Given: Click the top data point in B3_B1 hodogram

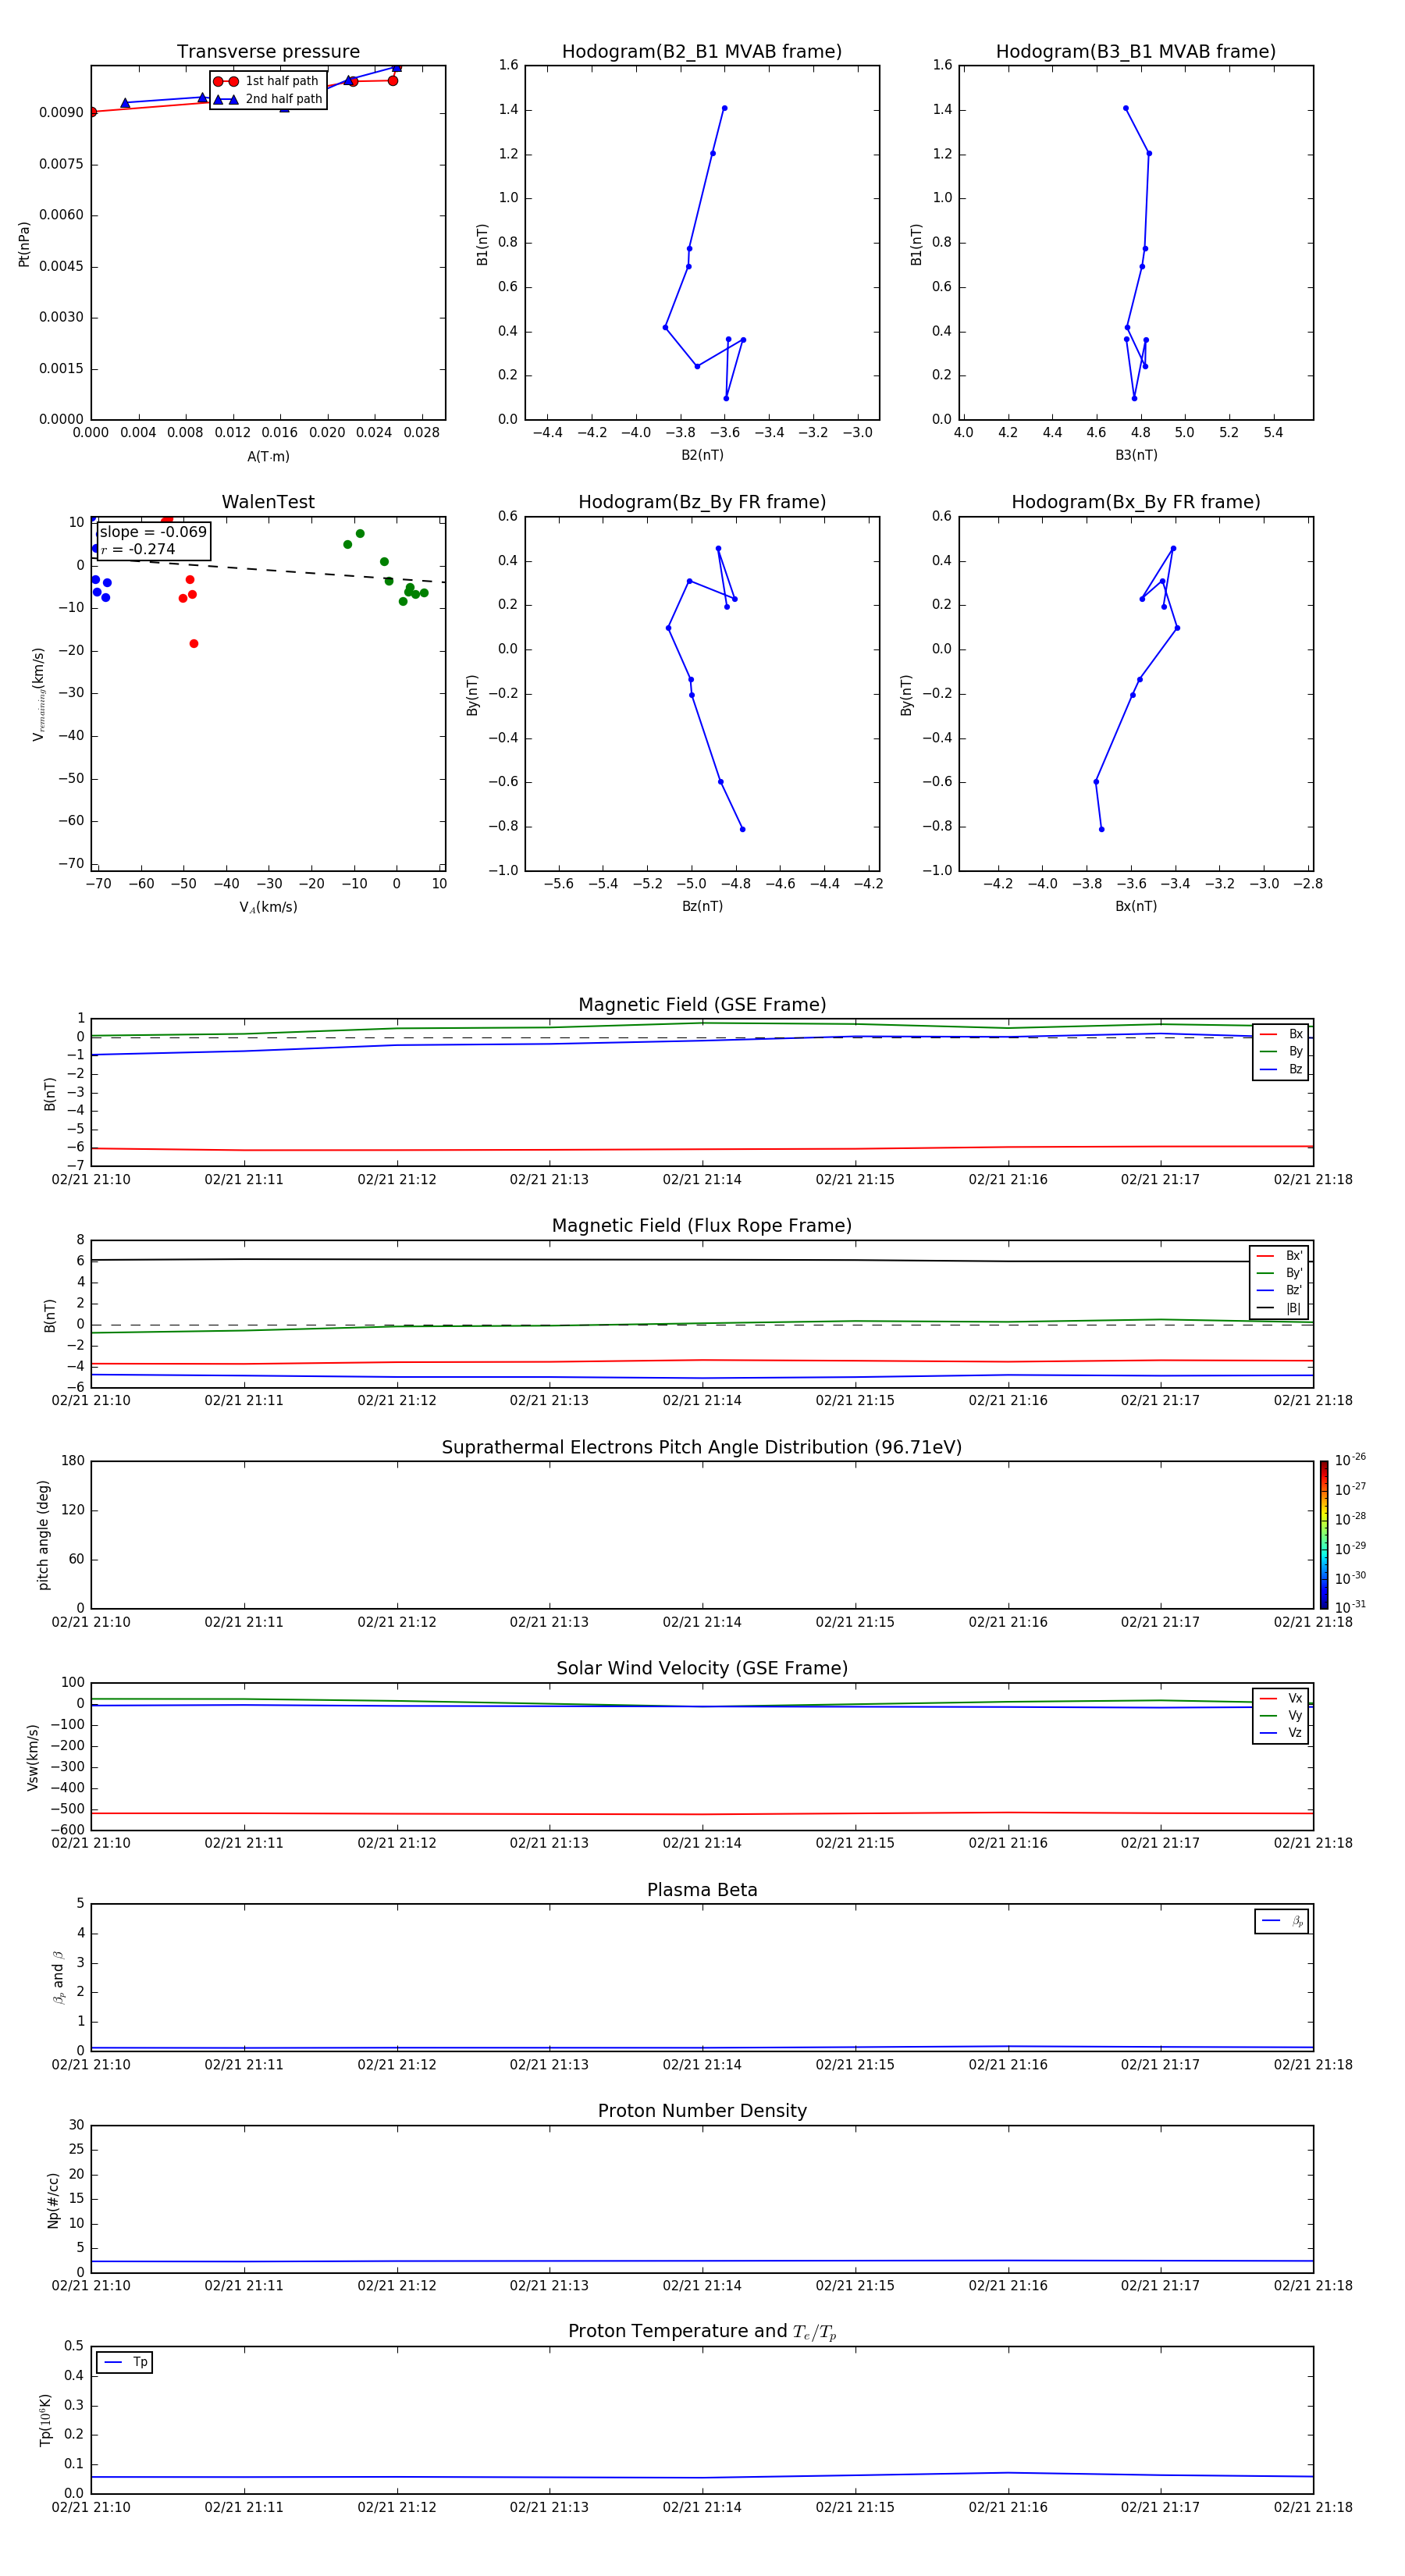Looking at the screenshot, I should 1125,108.
